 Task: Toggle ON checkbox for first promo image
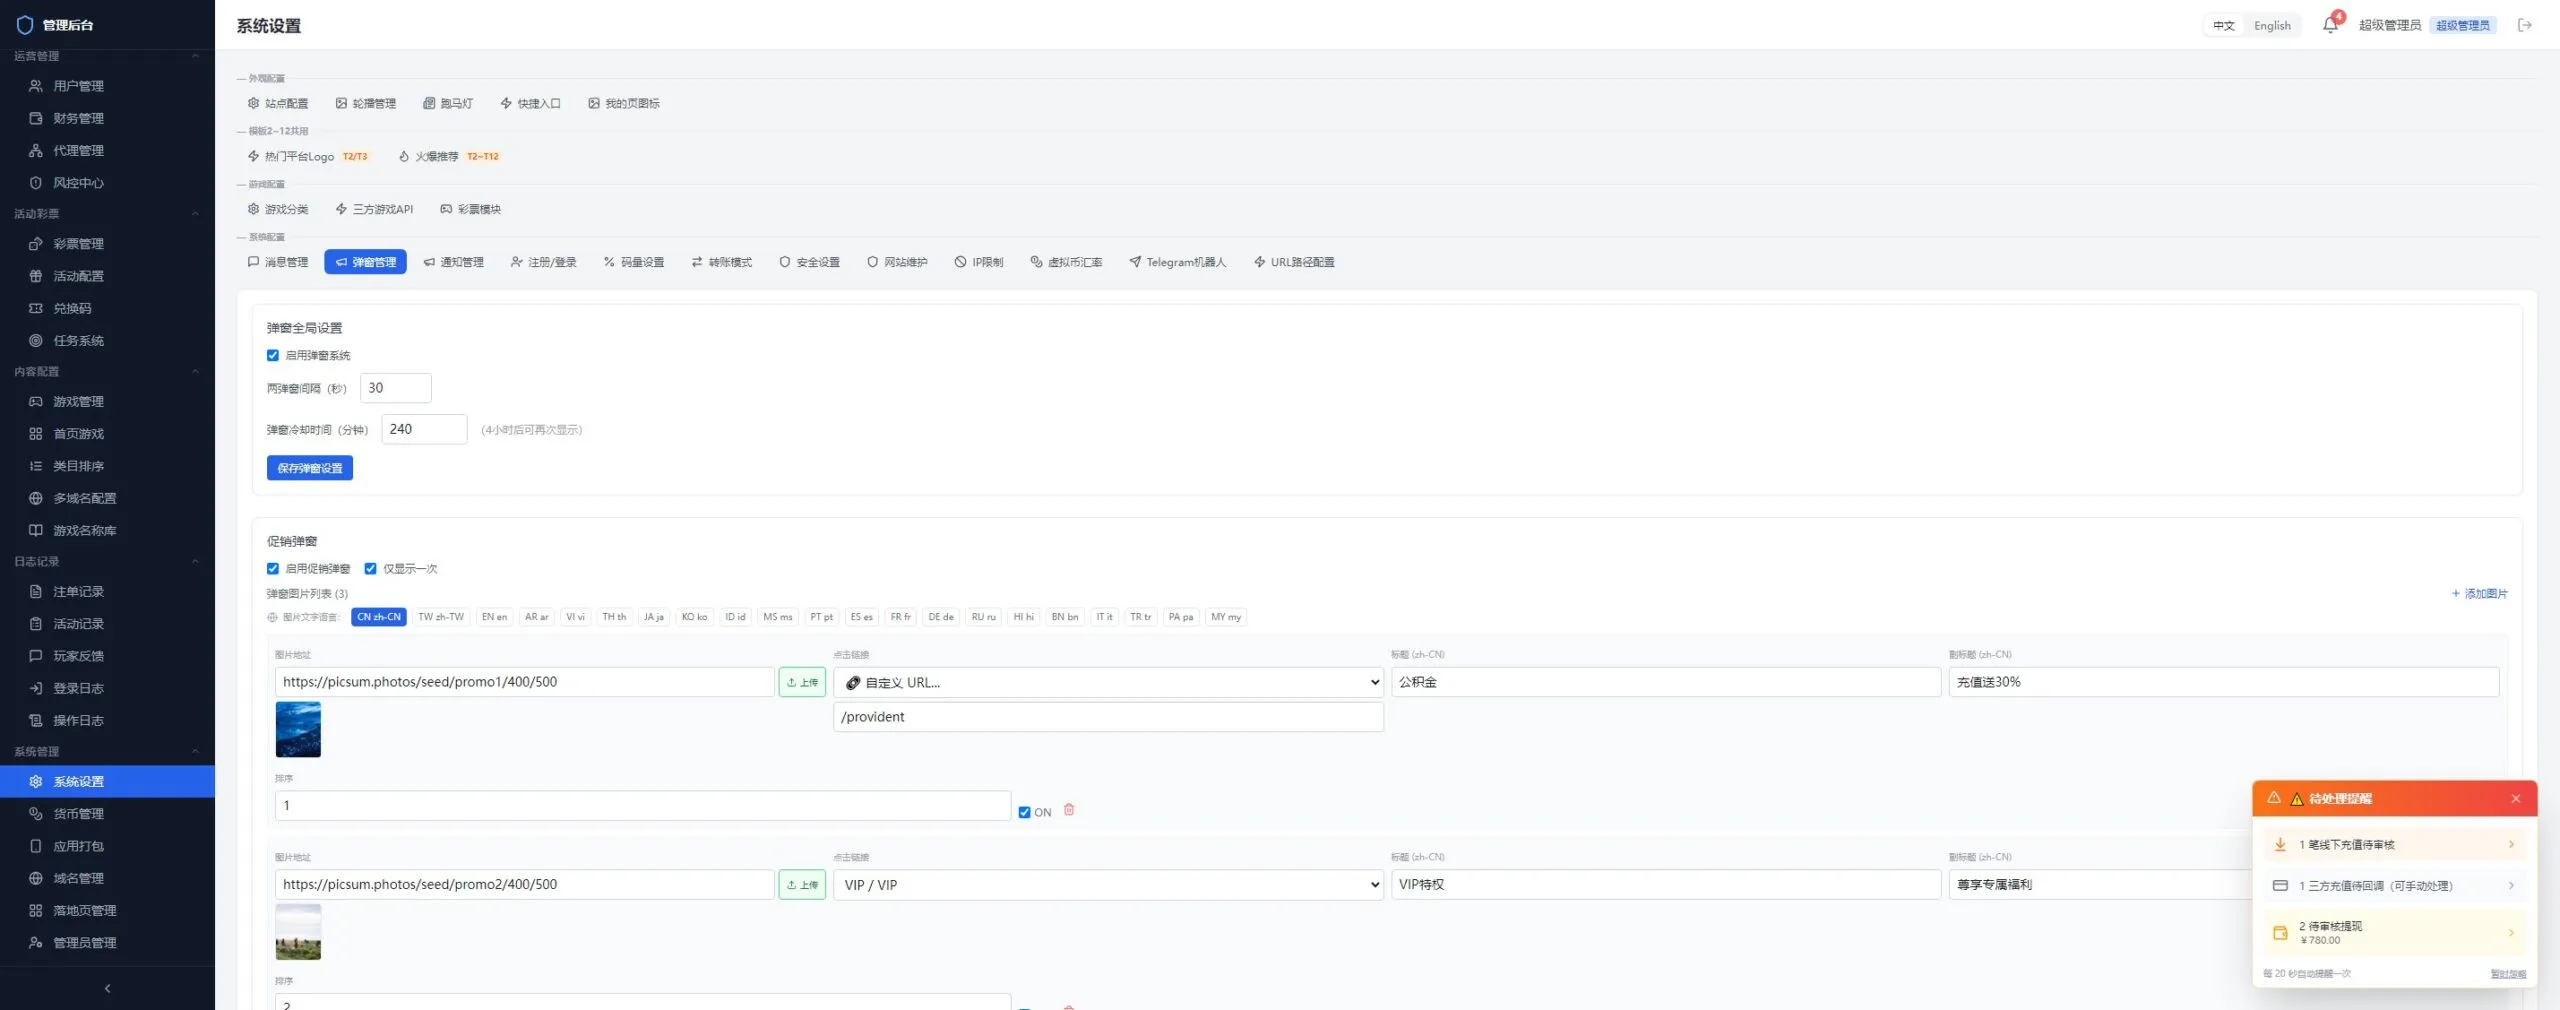(1024, 812)
